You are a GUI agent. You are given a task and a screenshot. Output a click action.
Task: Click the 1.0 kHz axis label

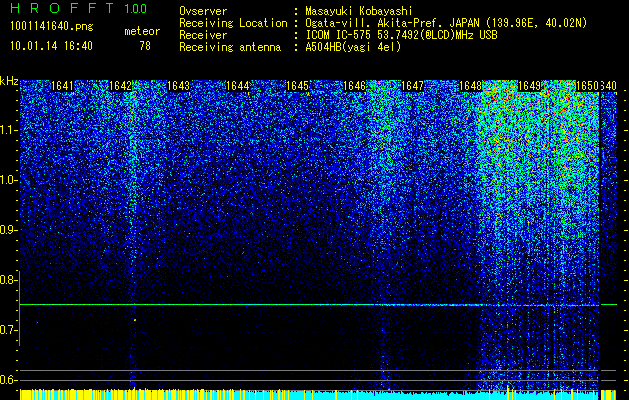pyautogui.click(x=9, y=180)
